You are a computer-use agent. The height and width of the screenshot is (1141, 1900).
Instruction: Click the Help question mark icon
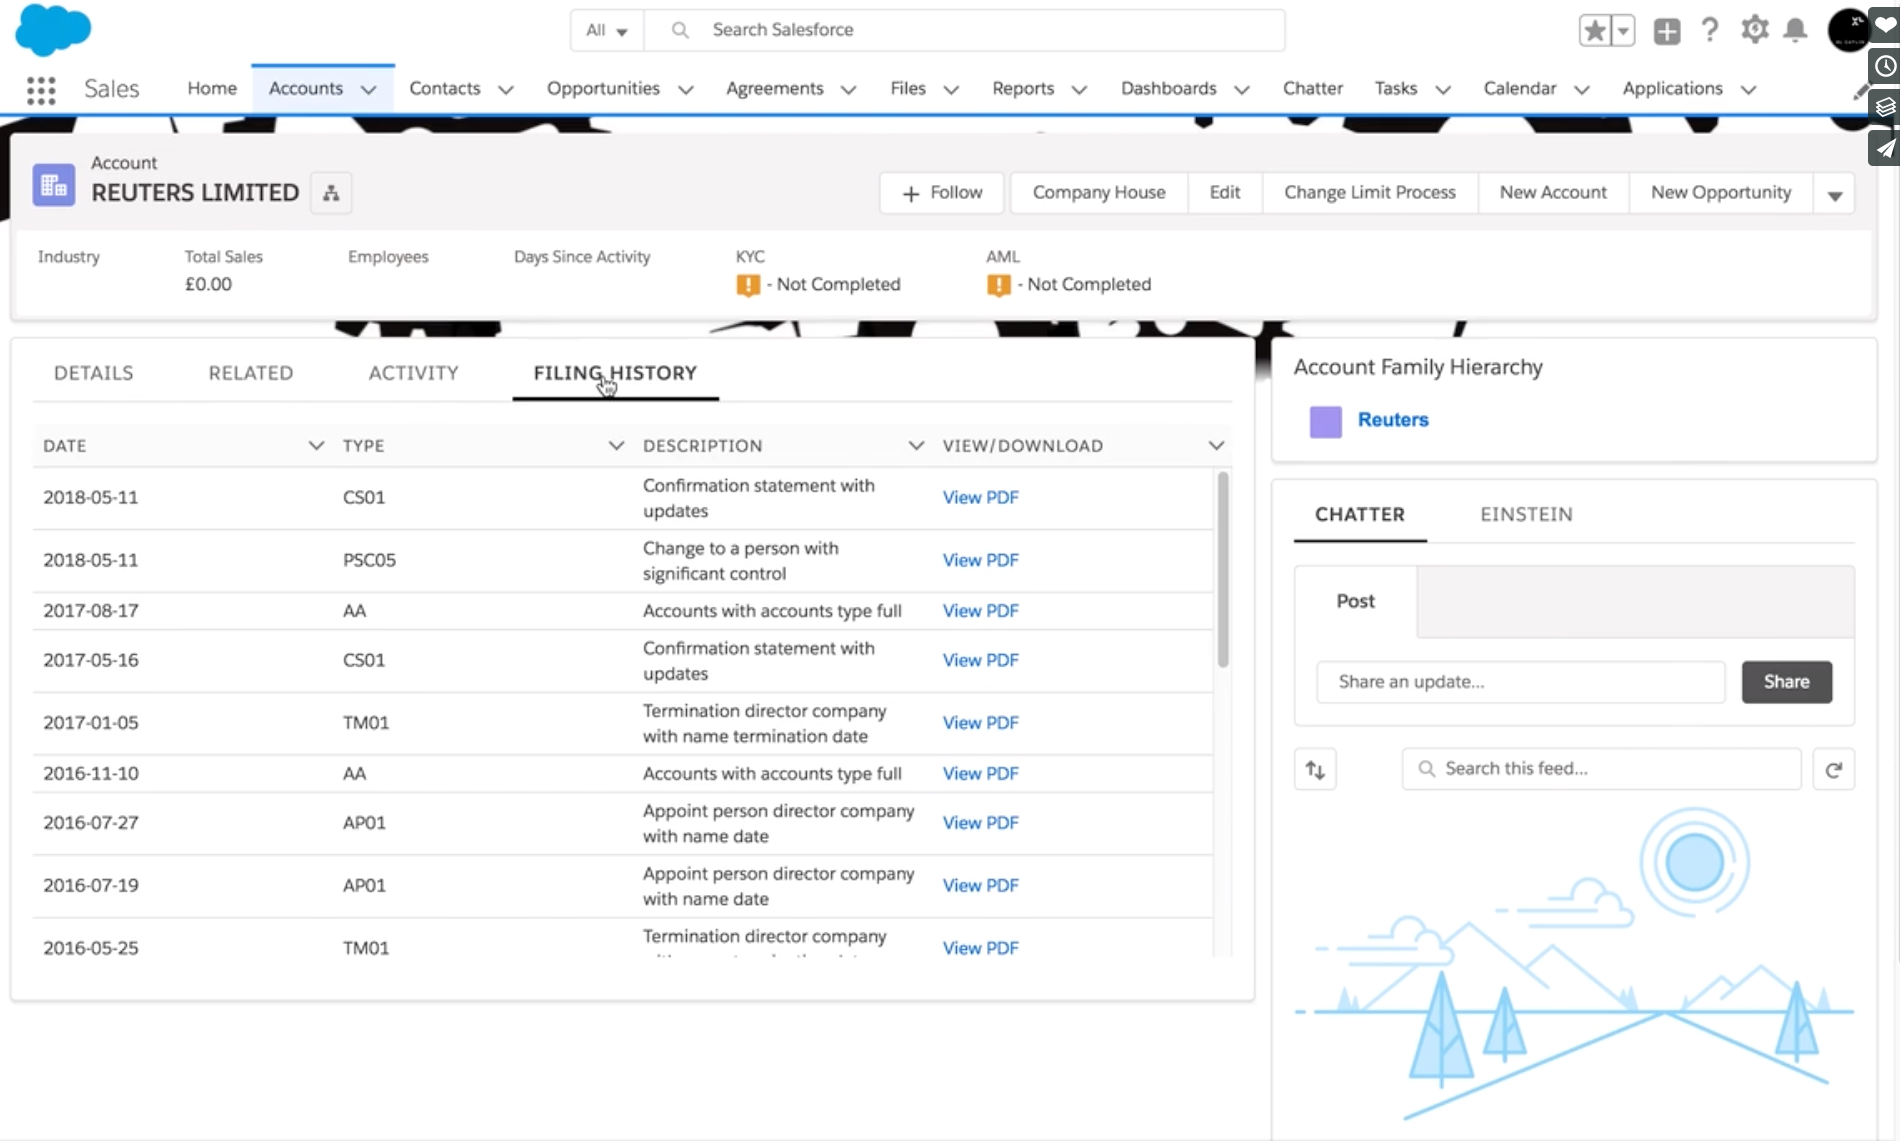pos(1710,30)
